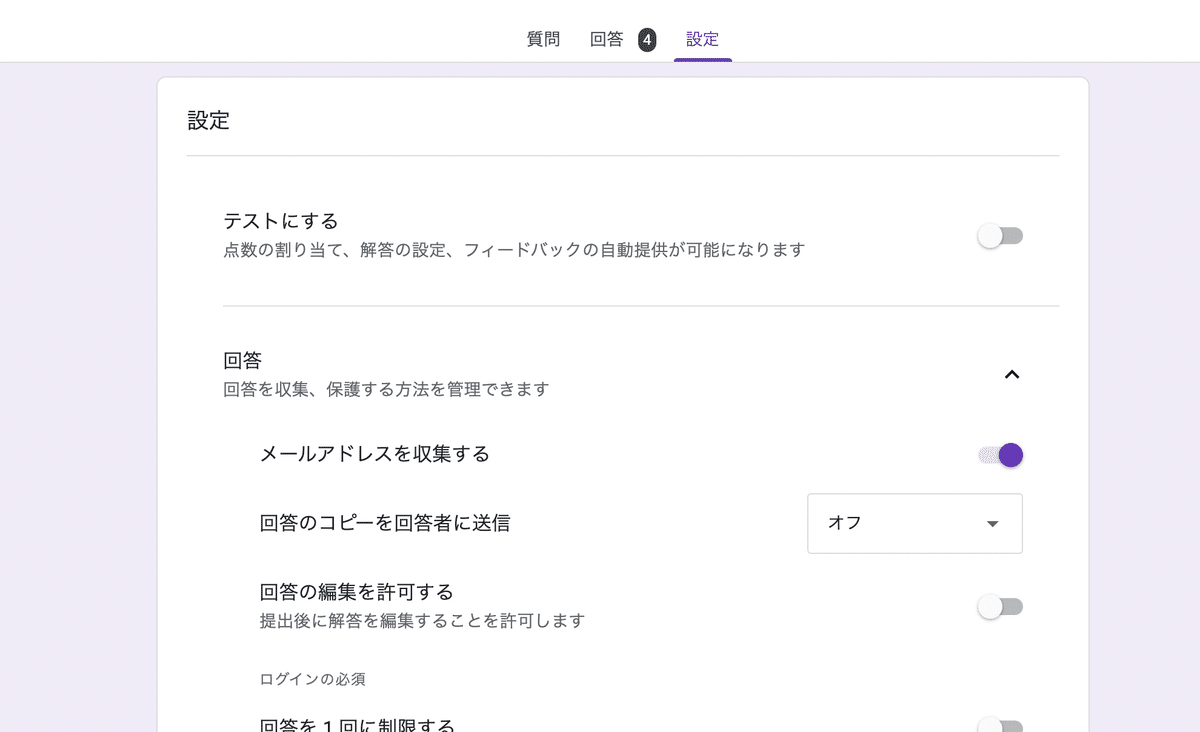Viewport: 1200px width, 732px height.
Task: Select the 設定 tab
Action: point(702,40)
